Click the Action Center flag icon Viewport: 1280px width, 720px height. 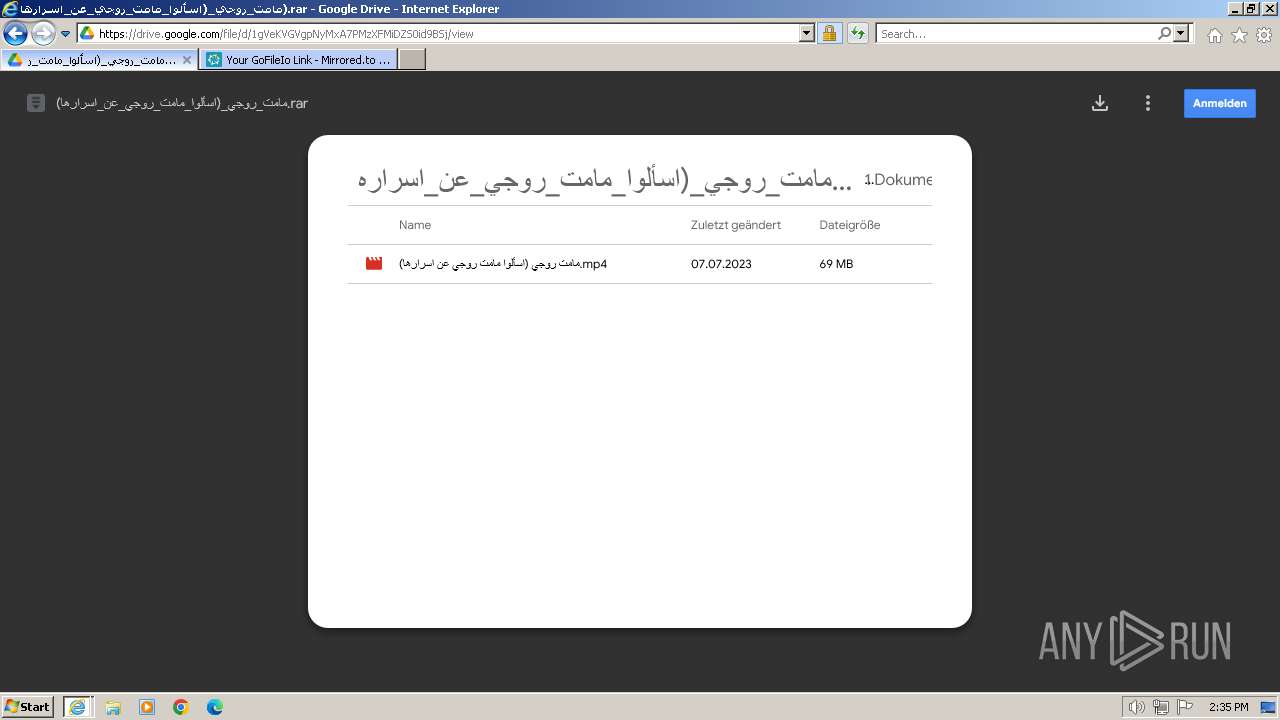point(1185,707)
